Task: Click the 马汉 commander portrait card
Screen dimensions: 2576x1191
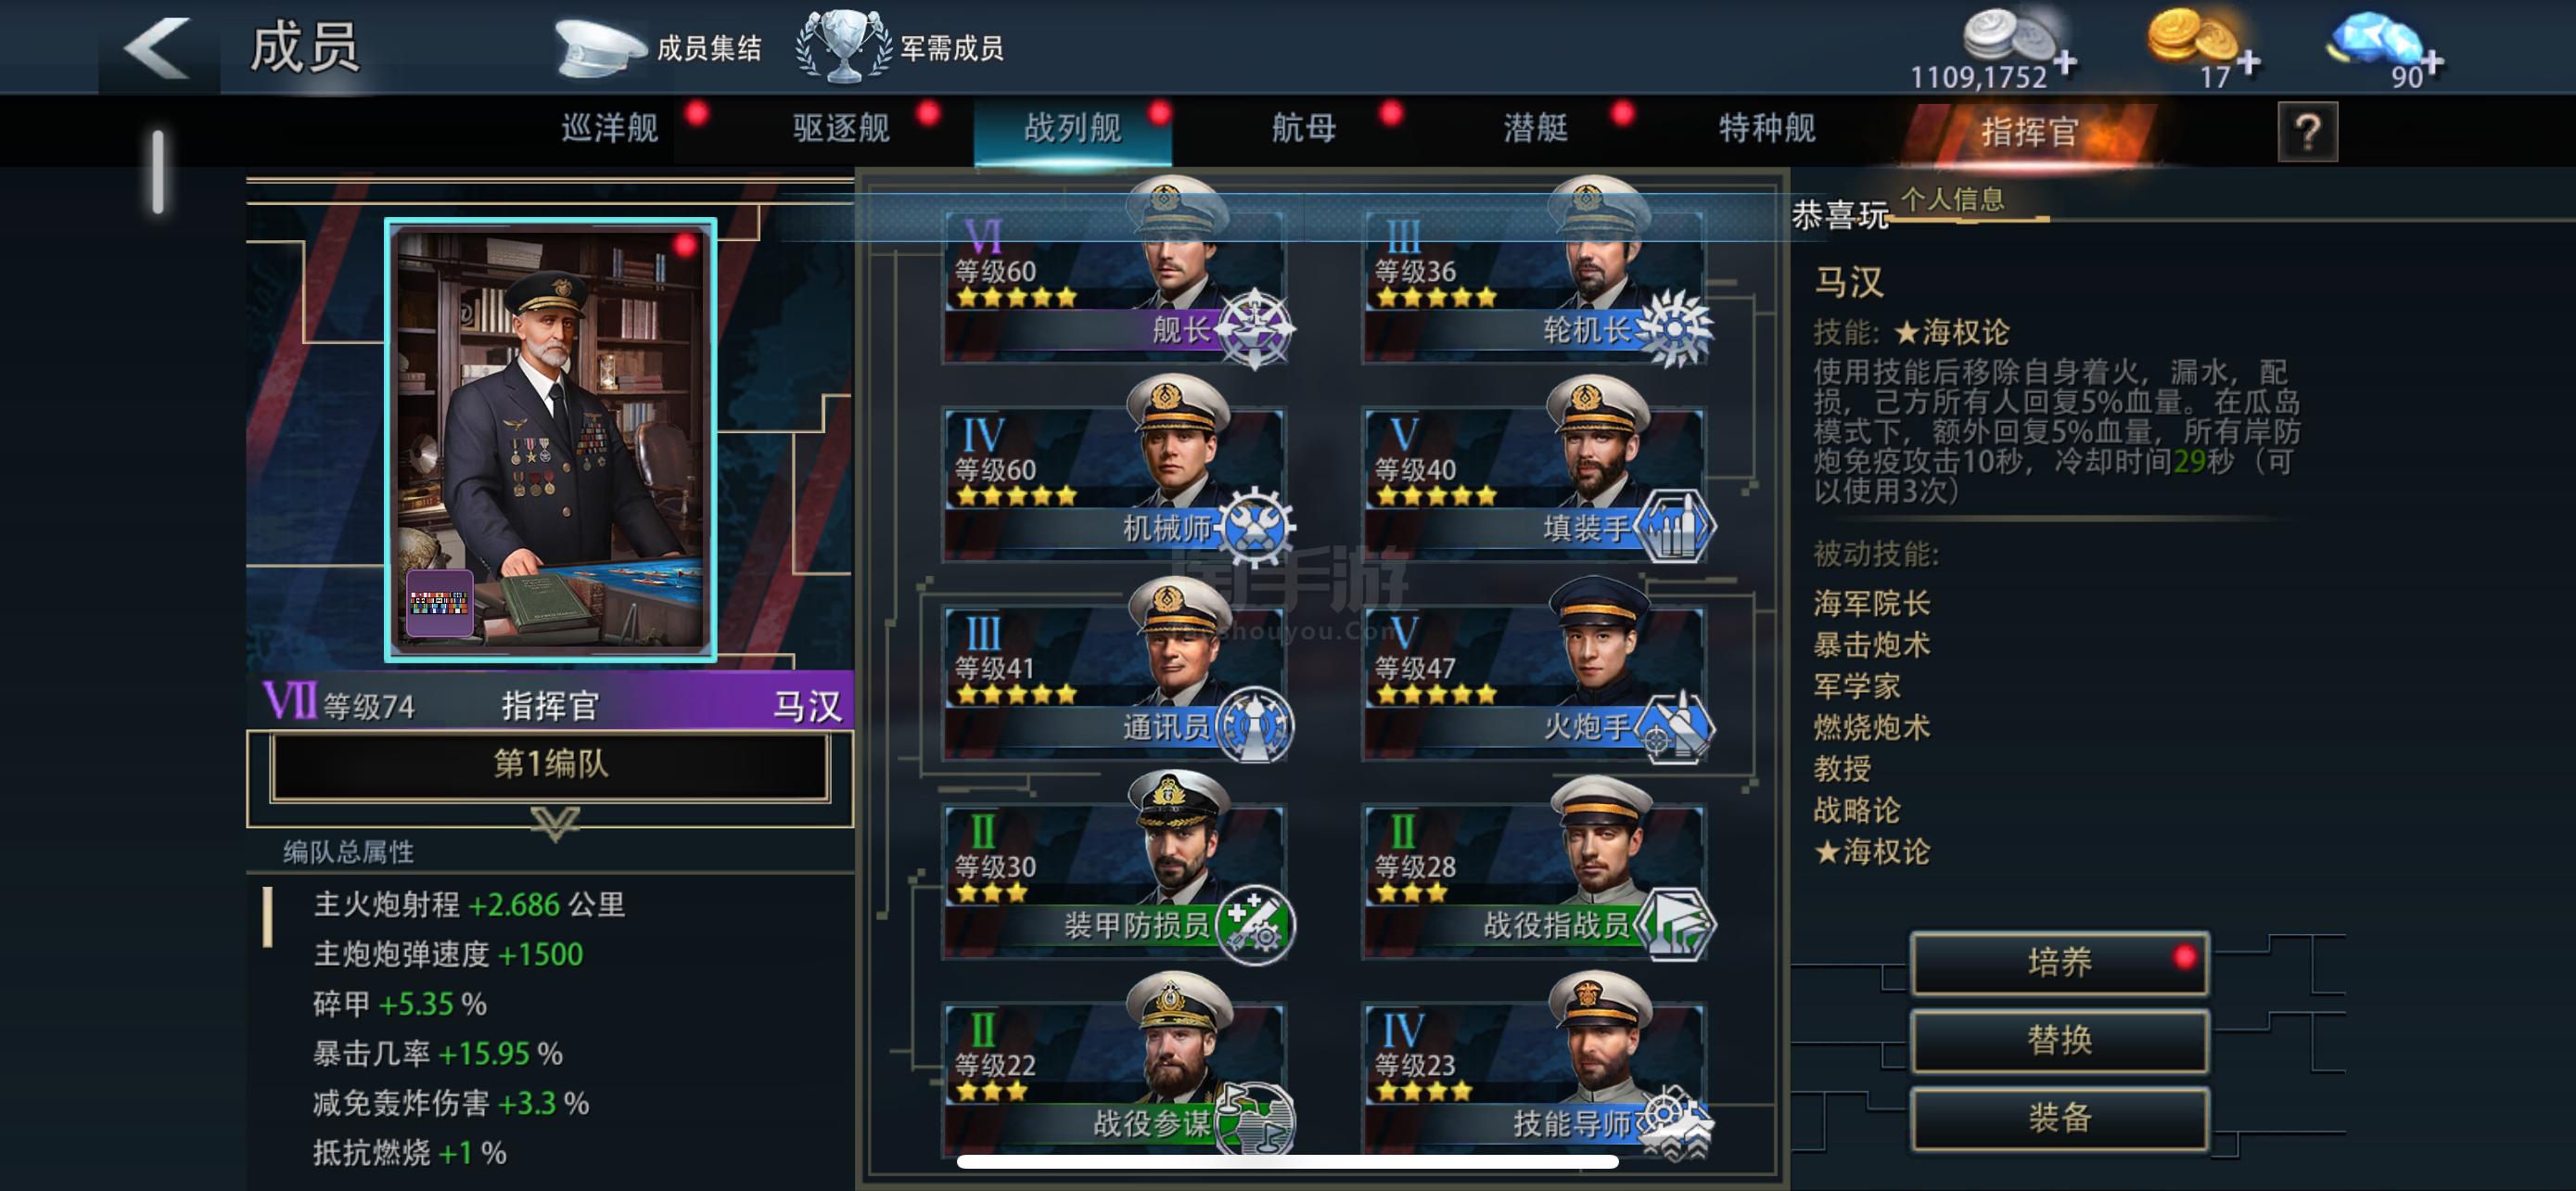Action: [x=551, y=440]
